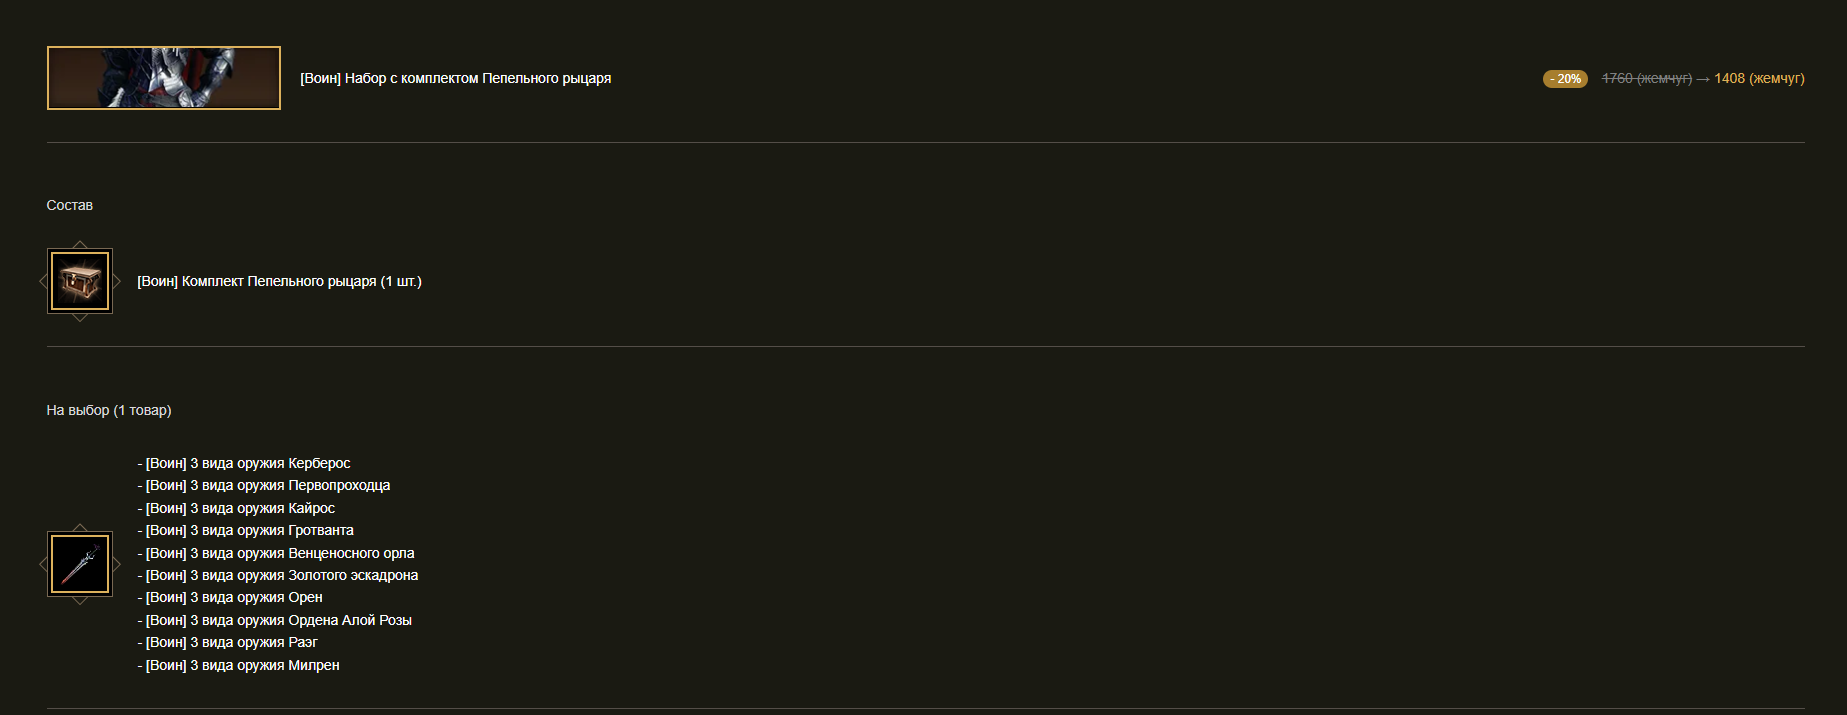Viewport: 1847px width, 715px height.
Task: Choose the 'оружия Венценосного орла' weapon option
Action: [x=276, y=553]
